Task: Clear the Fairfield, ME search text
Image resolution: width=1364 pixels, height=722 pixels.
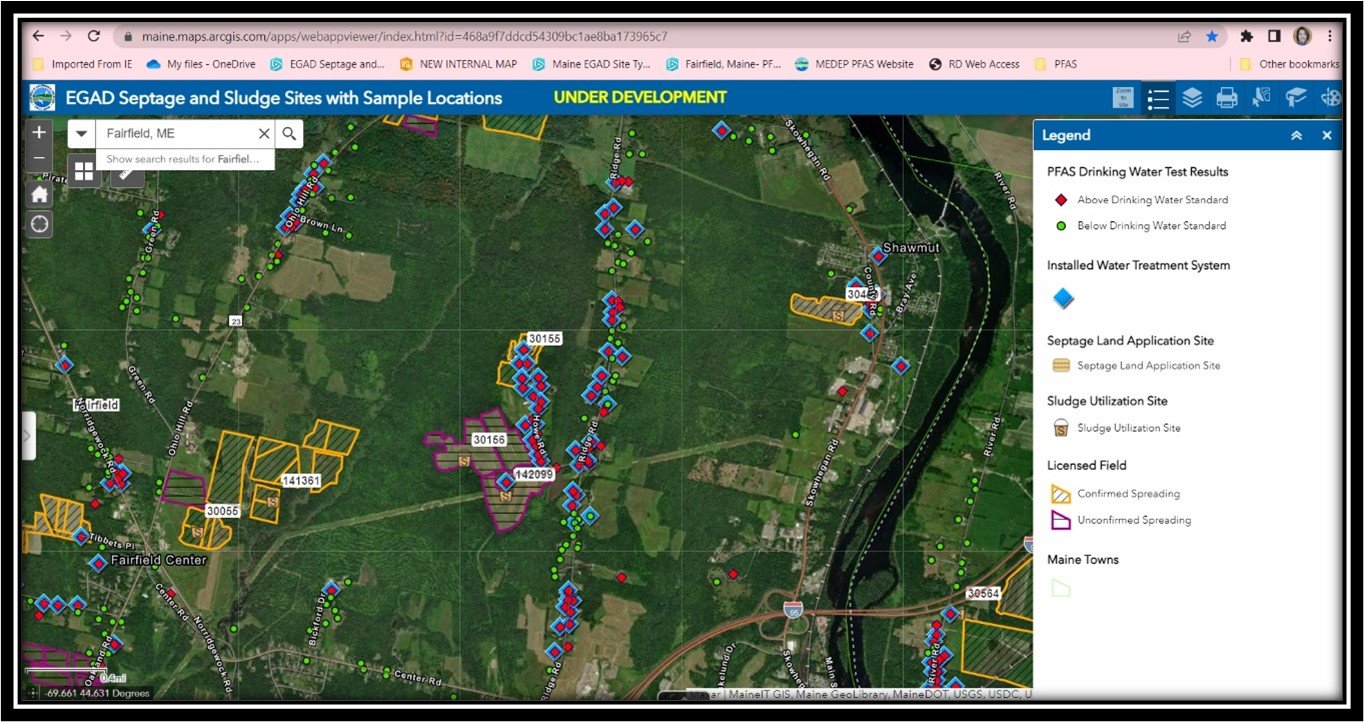Action: (264, 134)
